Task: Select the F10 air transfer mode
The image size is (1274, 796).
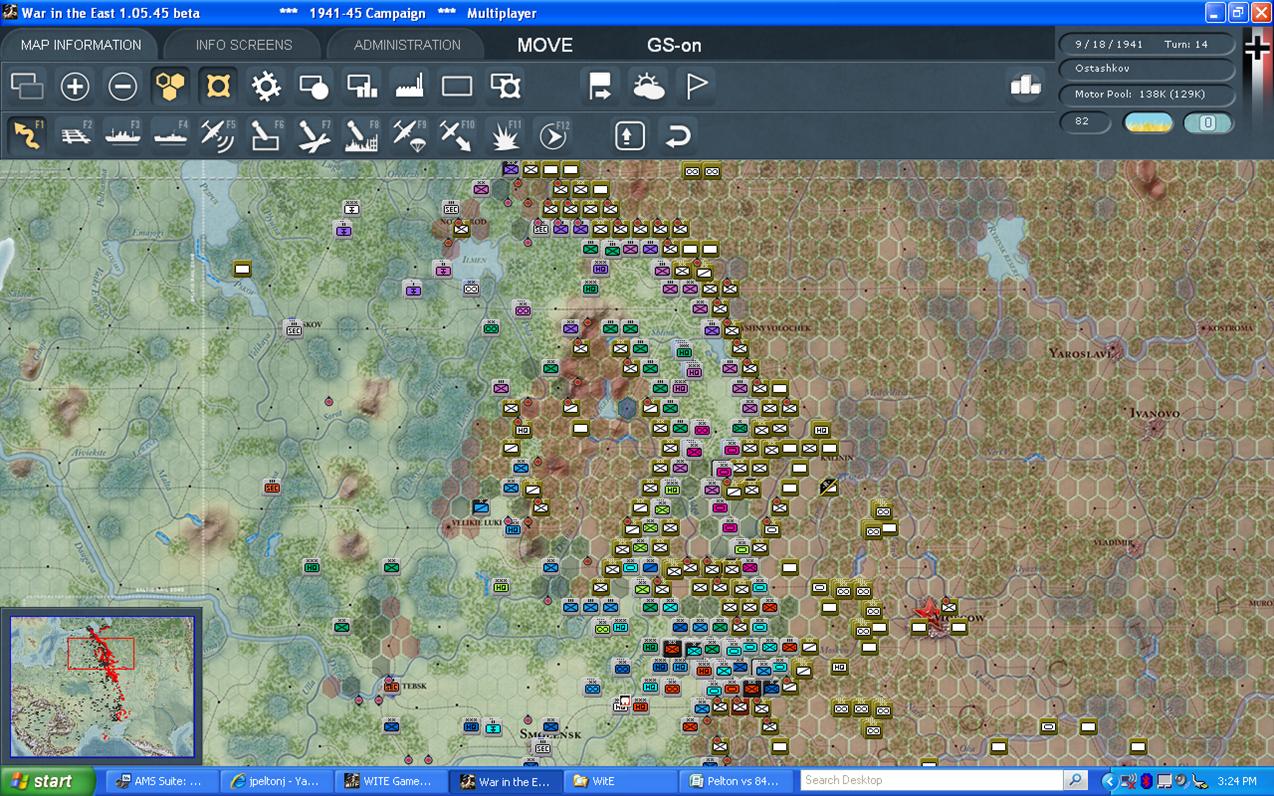Action: pos(457,135)
